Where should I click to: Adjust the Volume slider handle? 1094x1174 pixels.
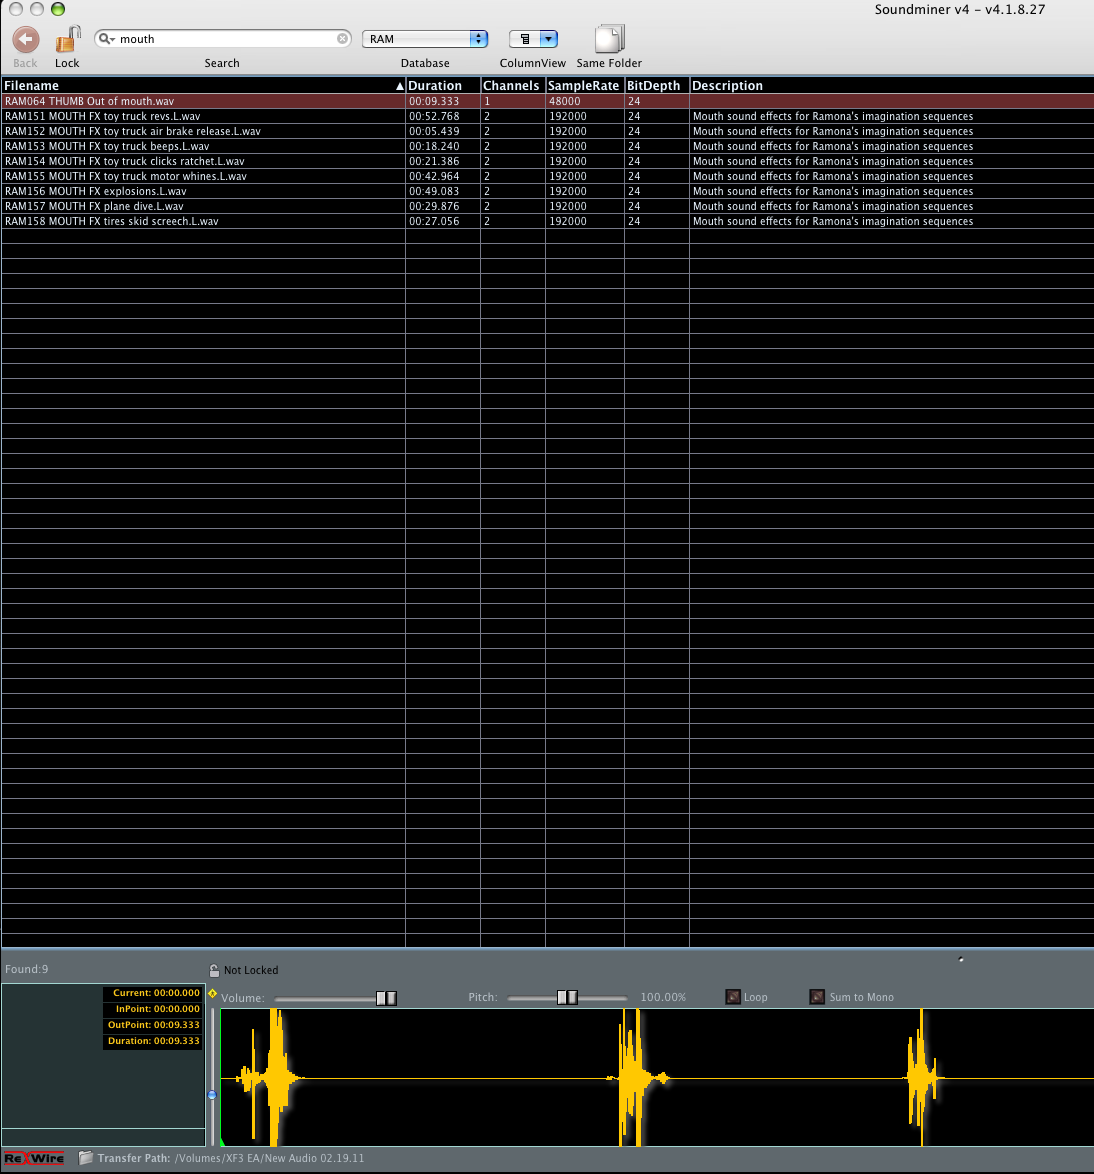pos(386,998)
